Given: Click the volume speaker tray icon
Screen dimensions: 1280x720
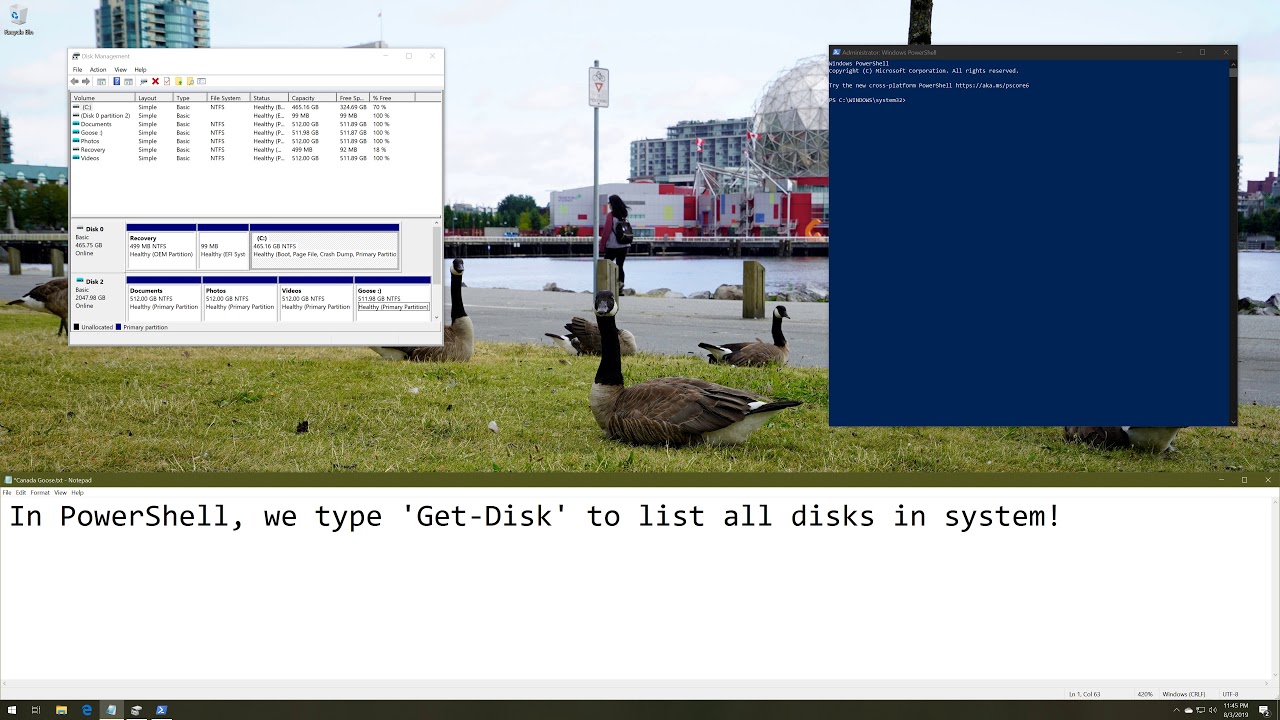Looking at the screenshot, I should point(1211,710).
